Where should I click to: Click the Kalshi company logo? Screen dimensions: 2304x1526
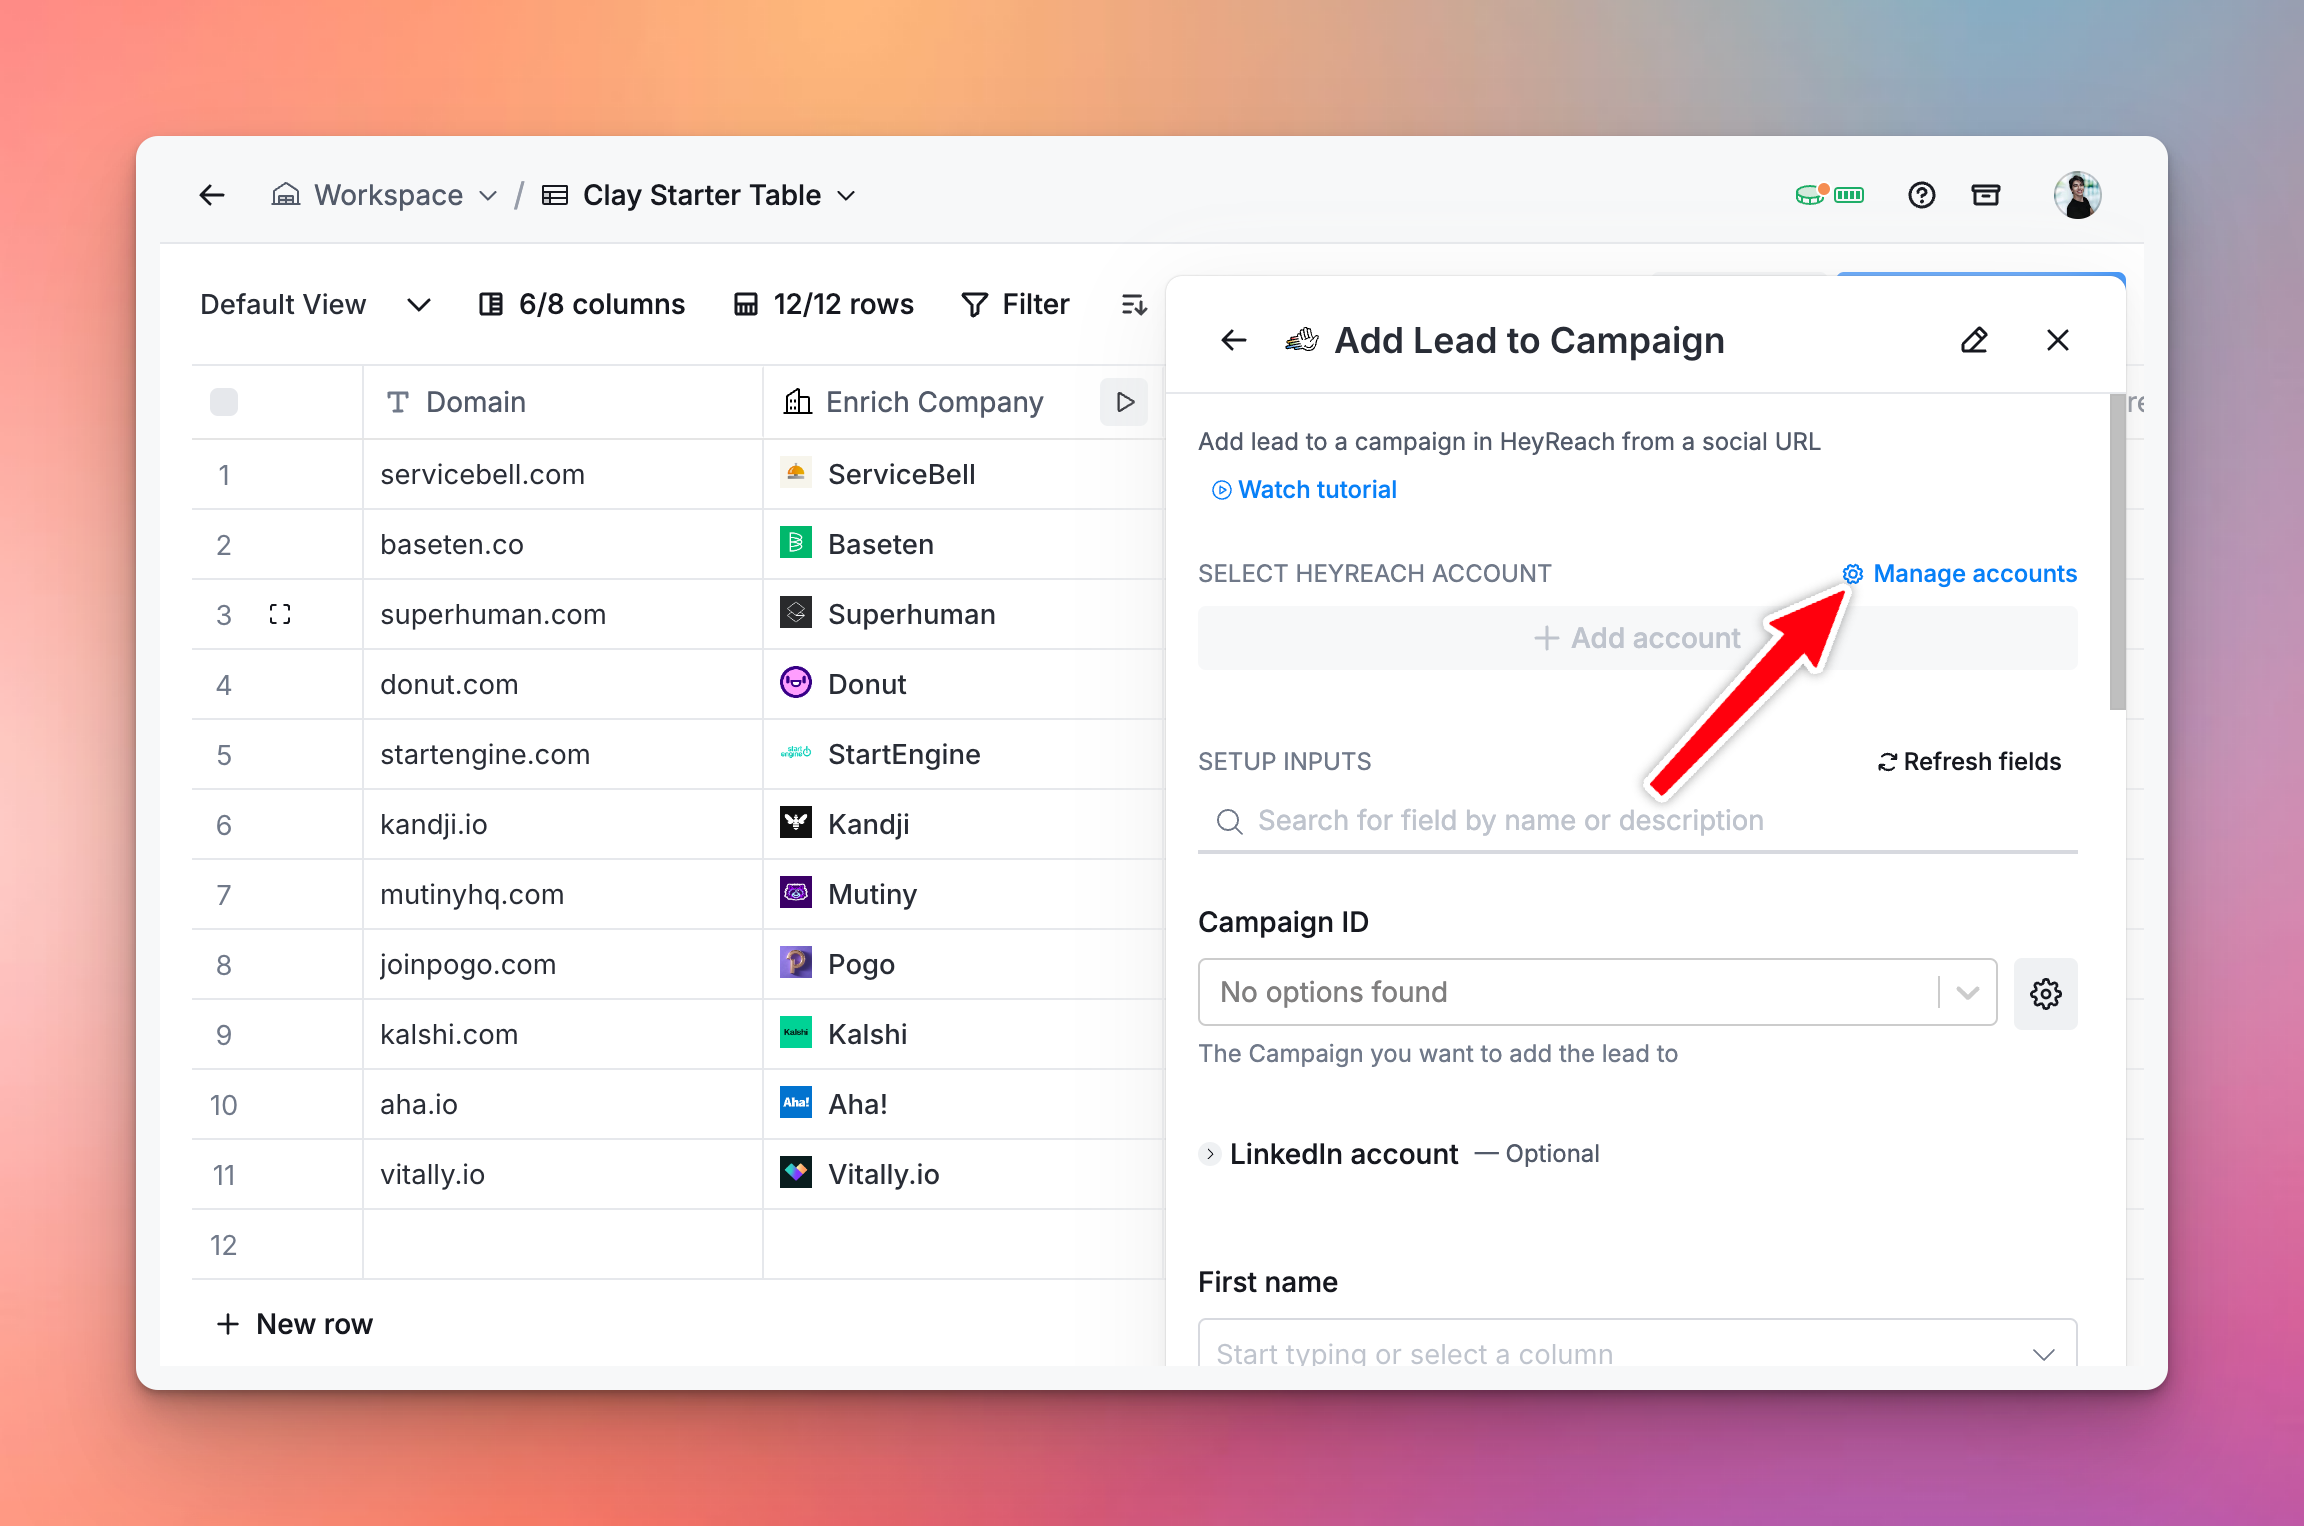(796, 1033)
